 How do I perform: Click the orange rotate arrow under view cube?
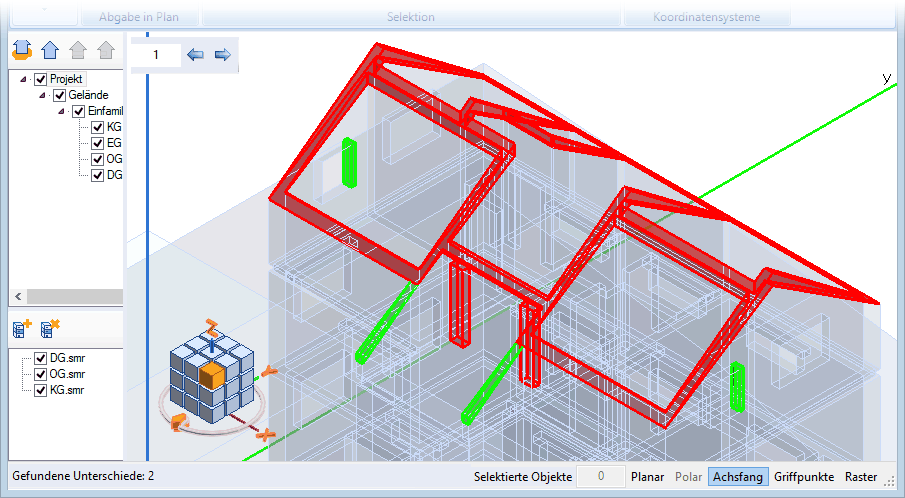(x=179, y=422)
